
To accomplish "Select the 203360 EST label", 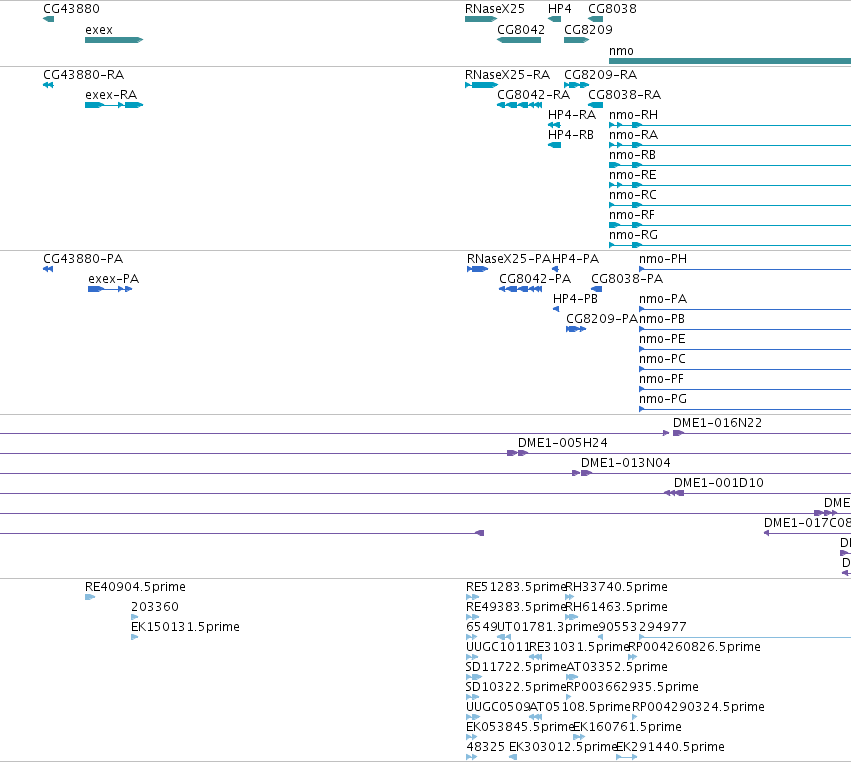I will (x=155, y=607).
